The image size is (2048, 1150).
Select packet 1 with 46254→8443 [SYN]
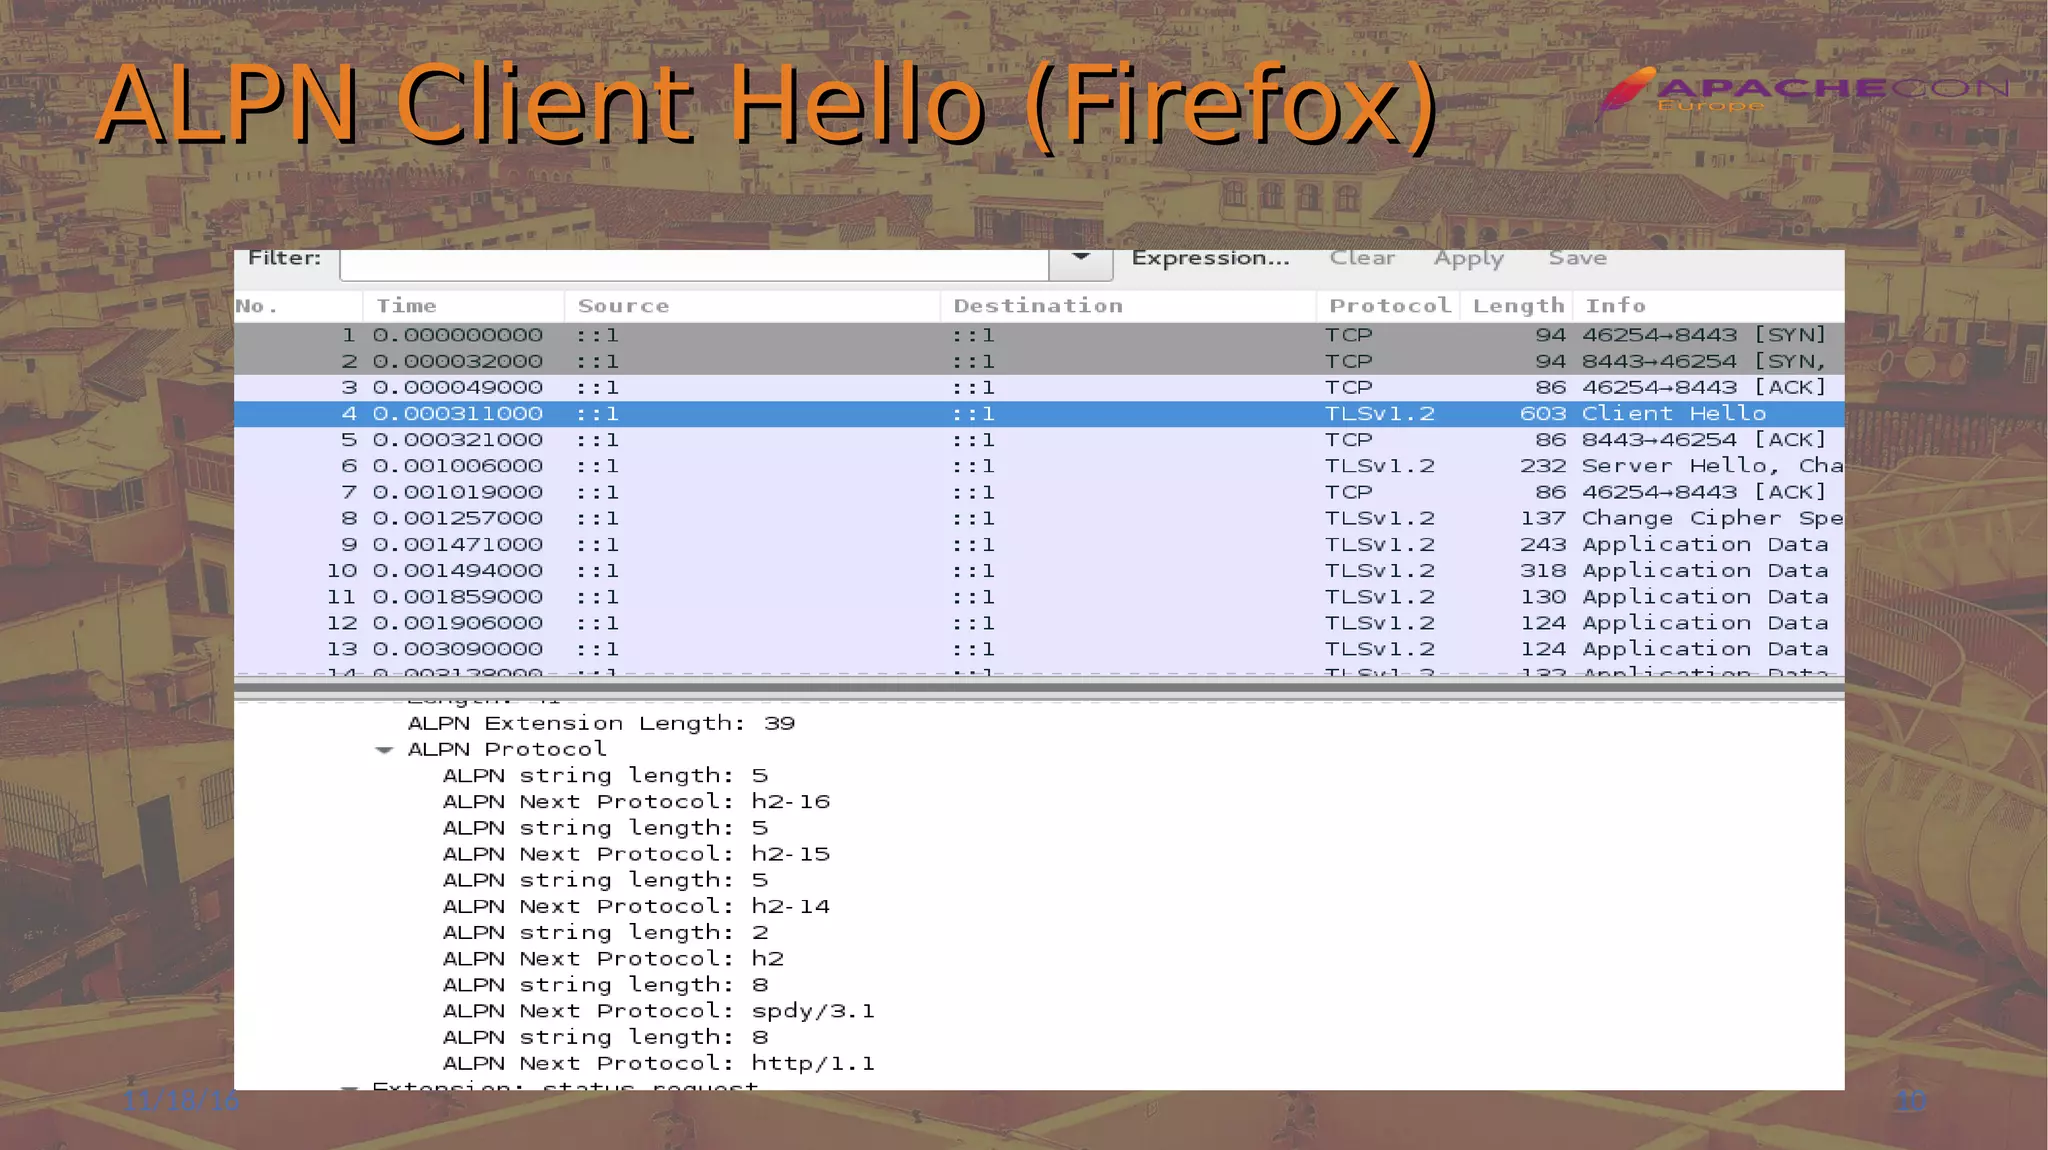coord(1039,335)
